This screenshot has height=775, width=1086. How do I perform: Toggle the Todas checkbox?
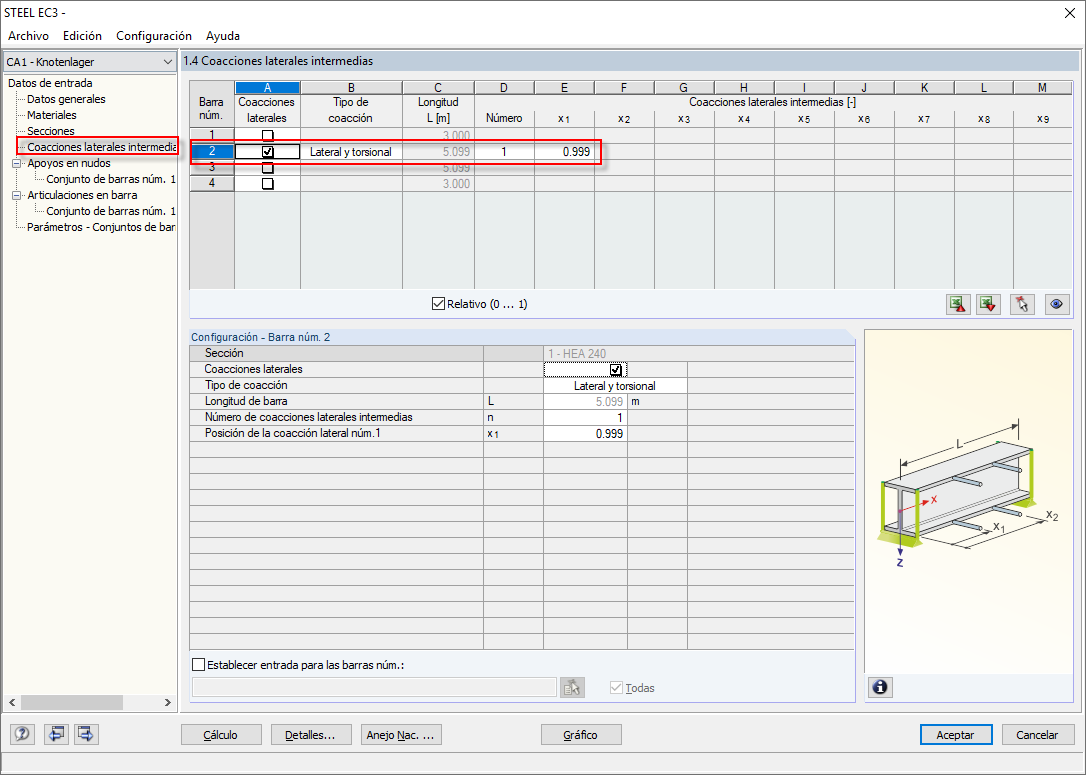[x=616, y=688]
